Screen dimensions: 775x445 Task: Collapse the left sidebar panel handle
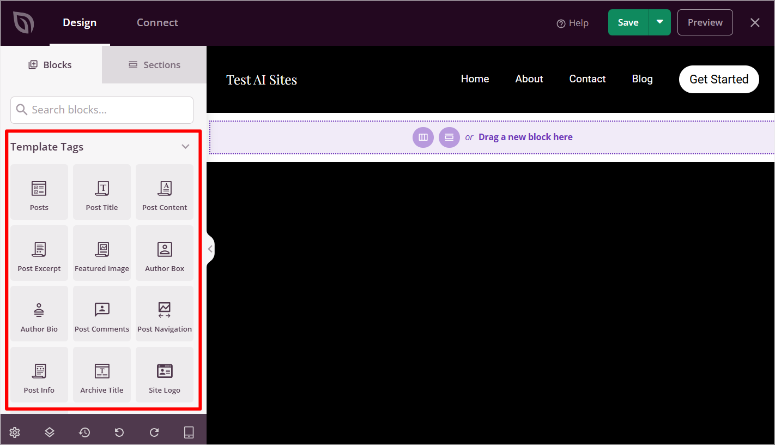pyautogui.click(x=210, y=249)
